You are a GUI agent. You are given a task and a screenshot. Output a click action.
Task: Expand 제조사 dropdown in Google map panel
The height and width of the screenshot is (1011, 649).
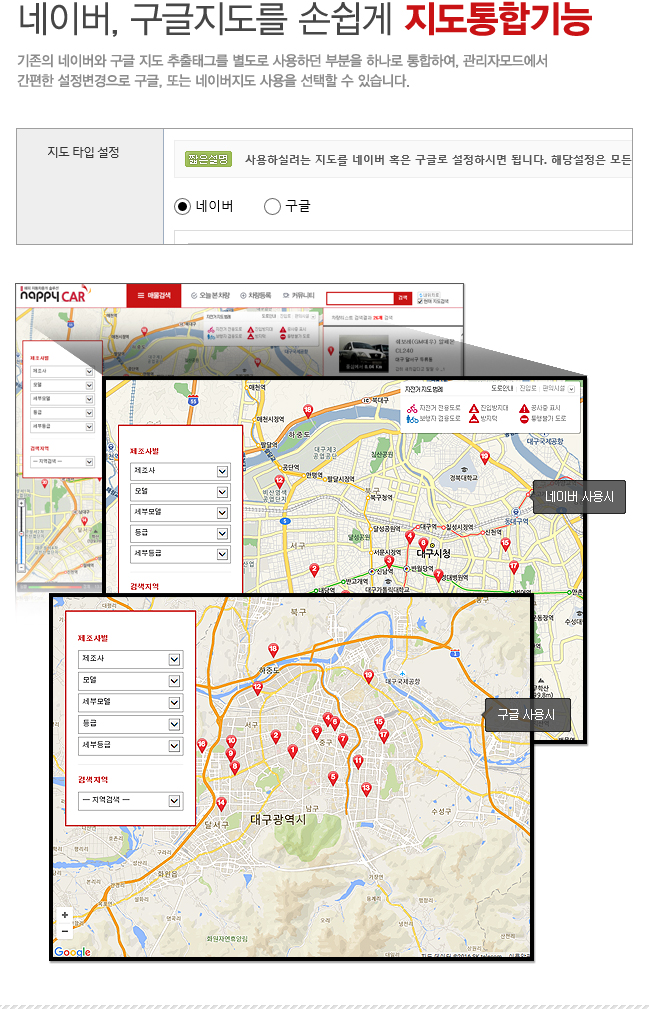(x=131, y=659)
